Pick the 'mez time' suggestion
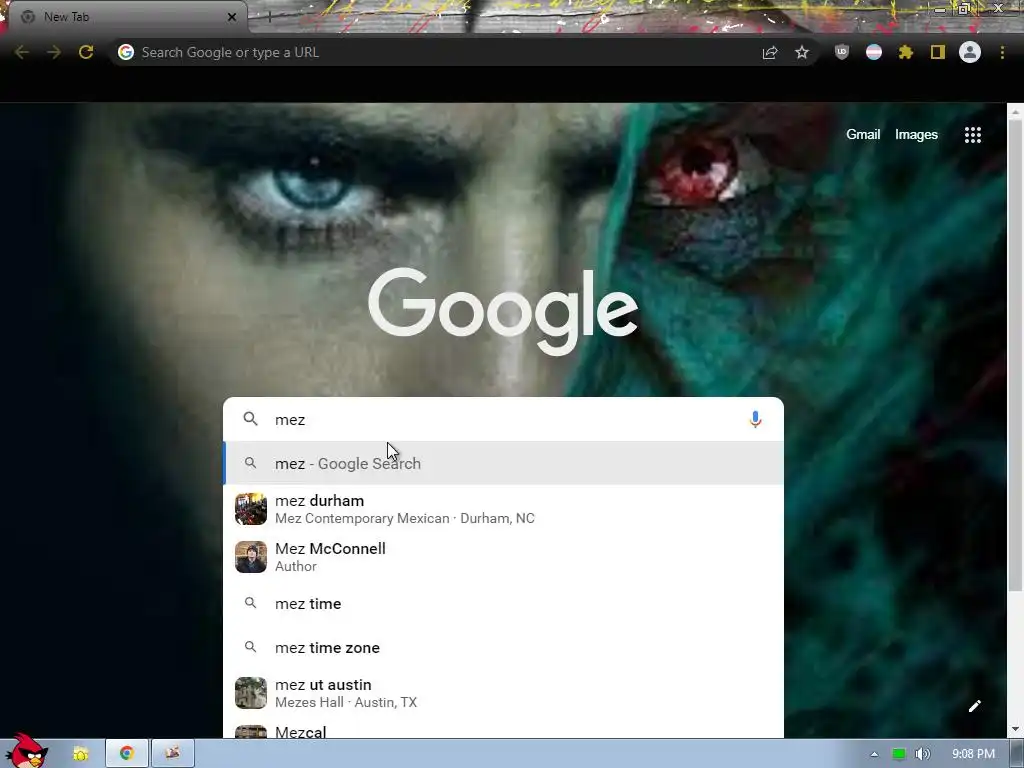 coord(504,603)
